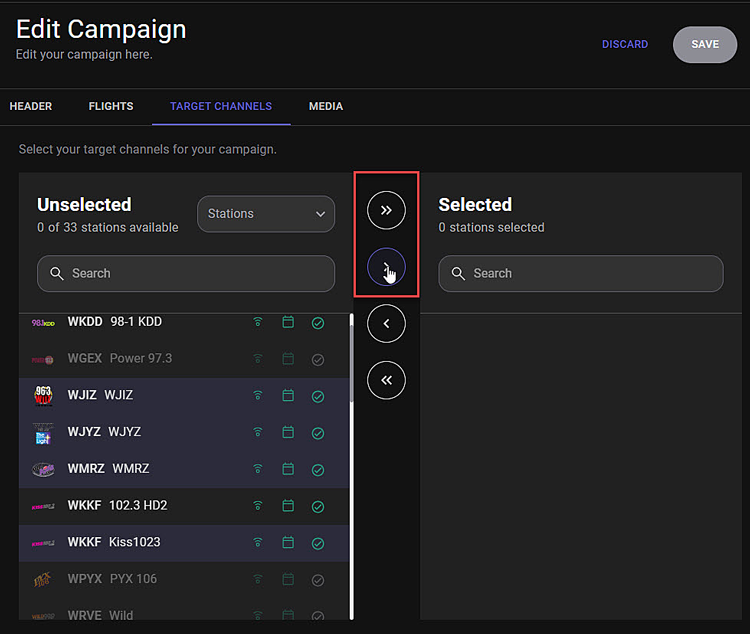
Task: Select the WKKF Kiss1023 row
Action: point(184,543)
